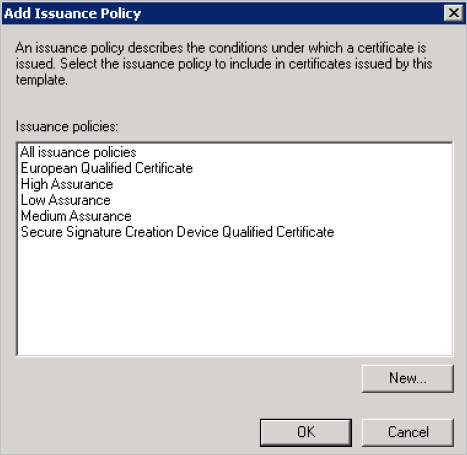Create a new issuance policy via New...
This screenshot has width=467, height=455.
(408, 378)
